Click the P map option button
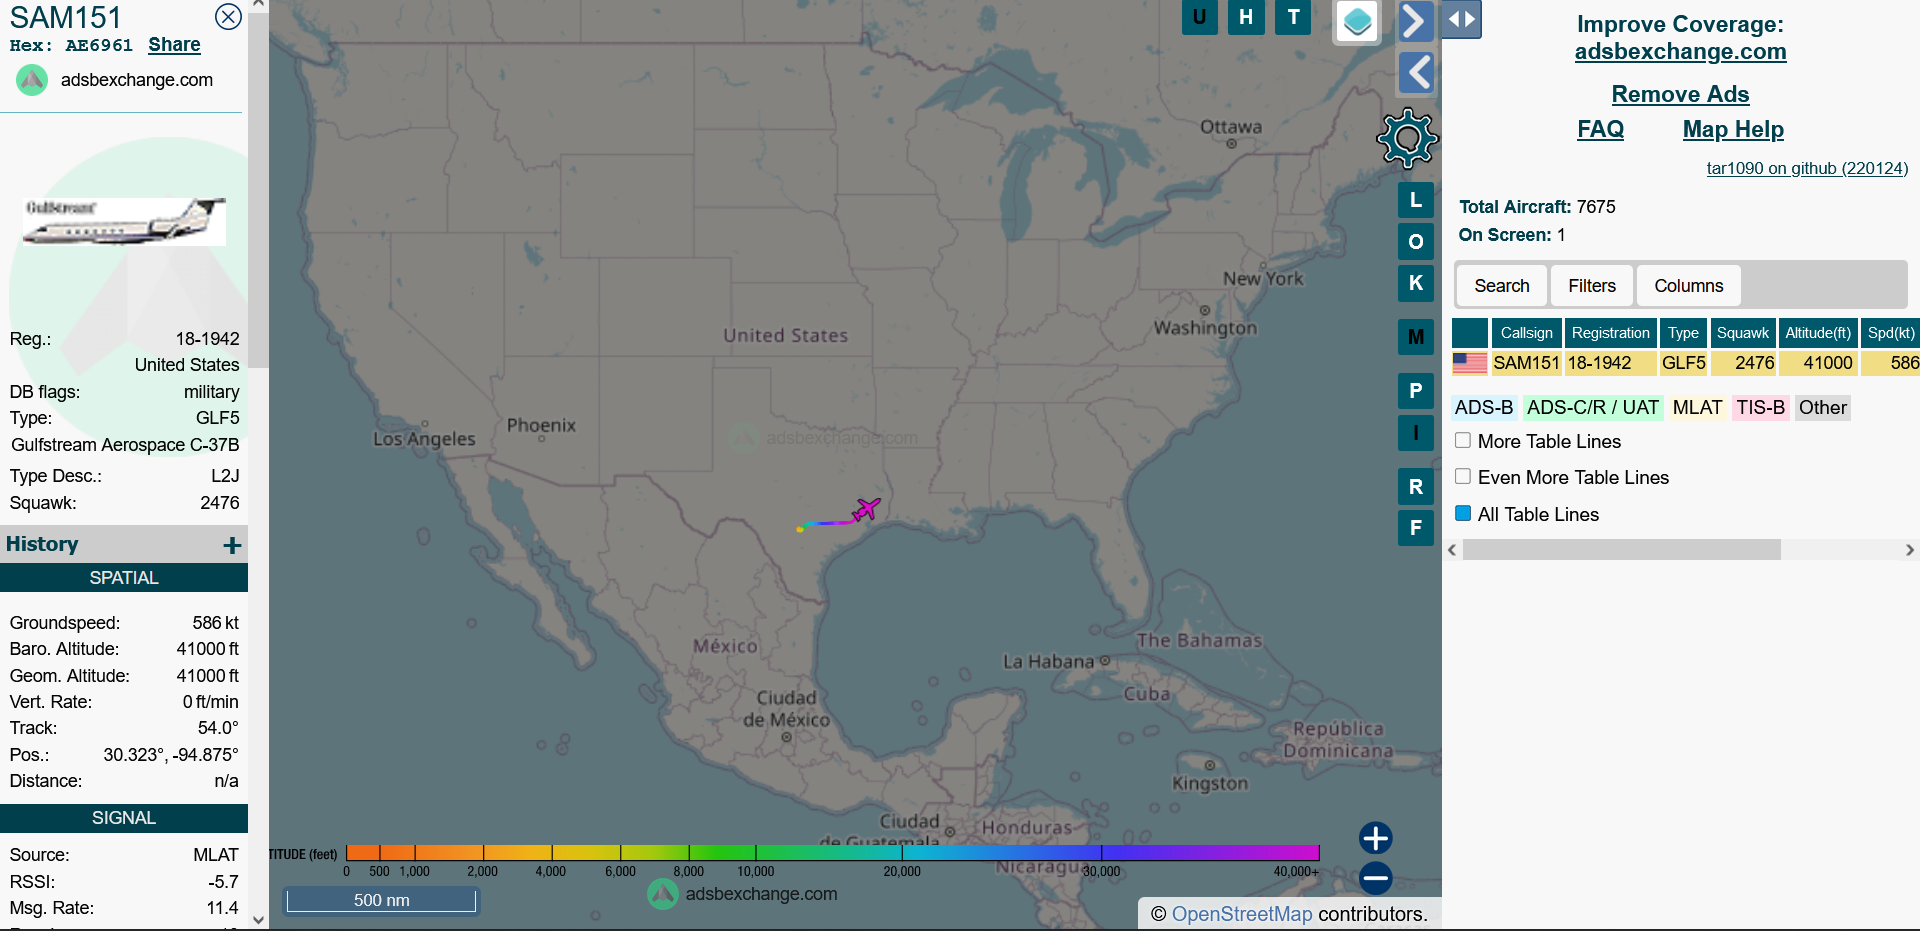Image resolution: width=1920 pixels, height=931 pixels. 1415,391
